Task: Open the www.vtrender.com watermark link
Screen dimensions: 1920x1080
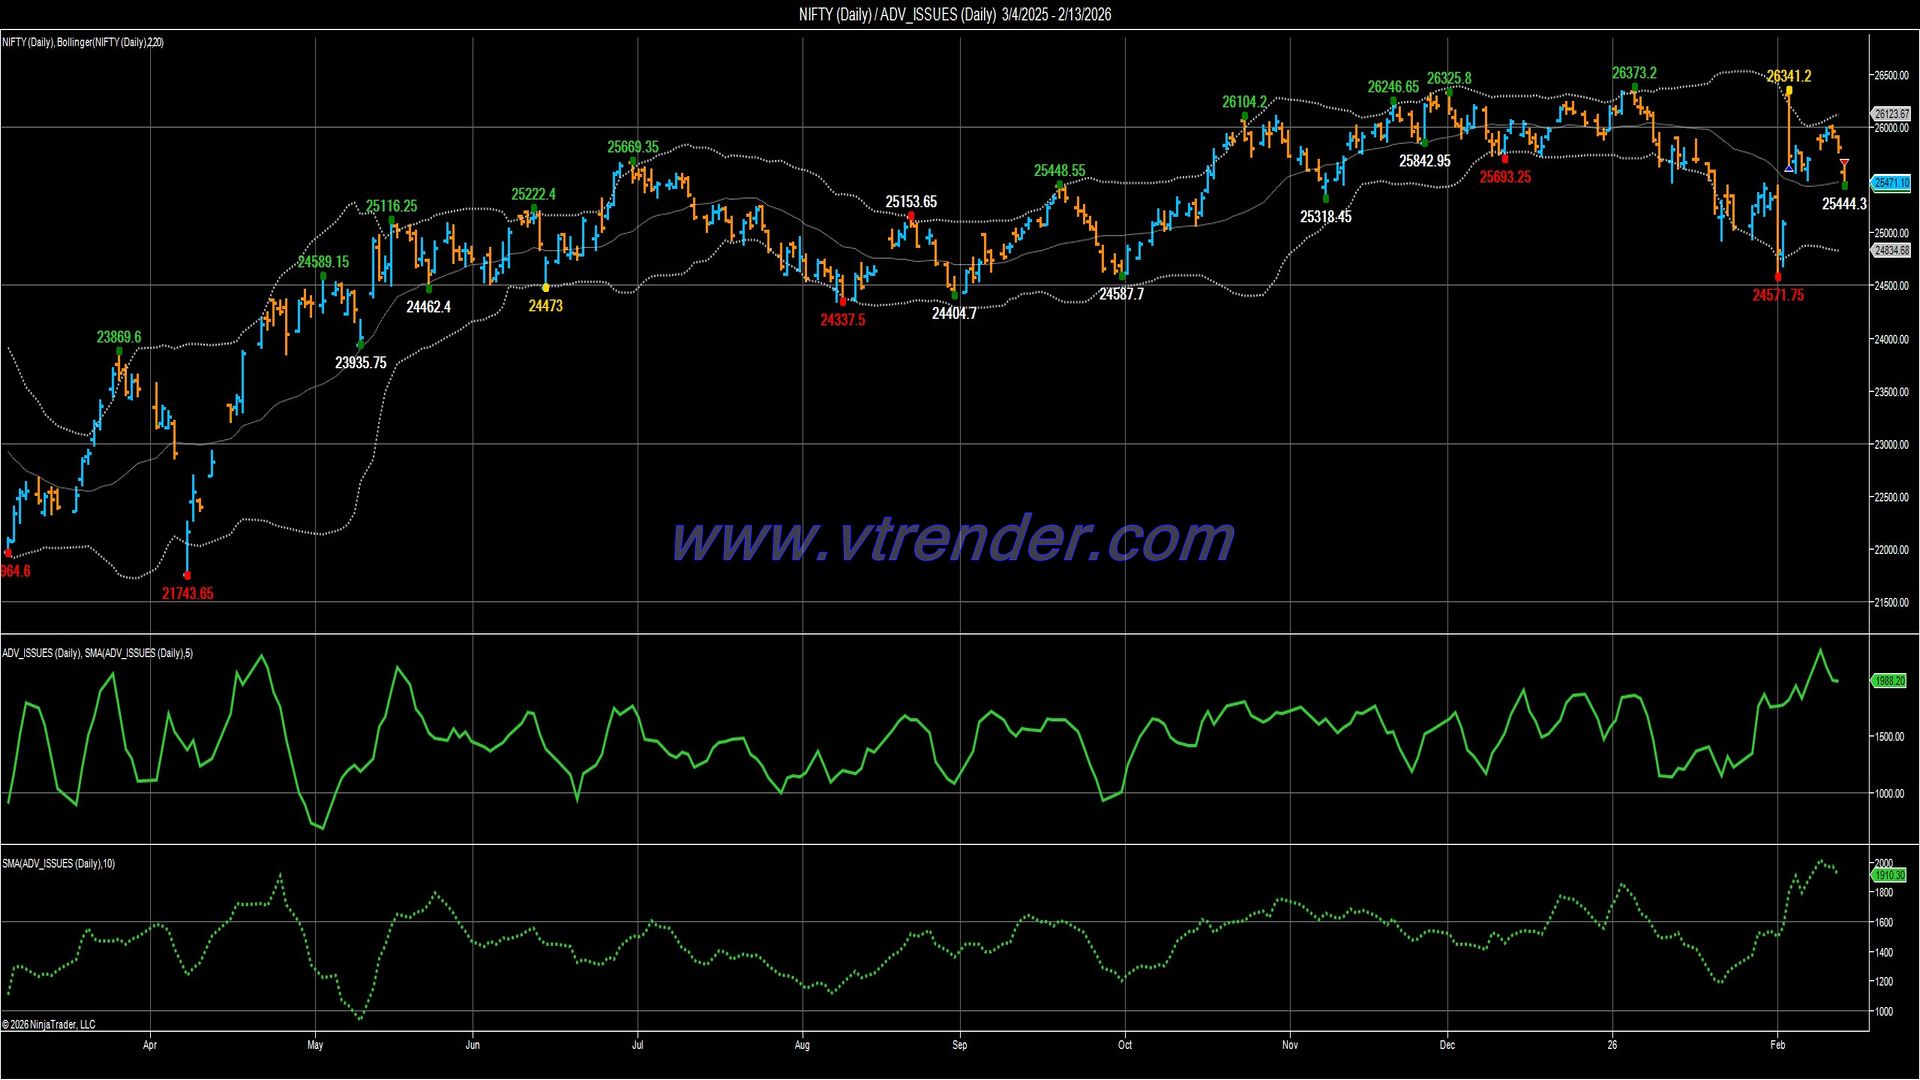Action: 953,539
